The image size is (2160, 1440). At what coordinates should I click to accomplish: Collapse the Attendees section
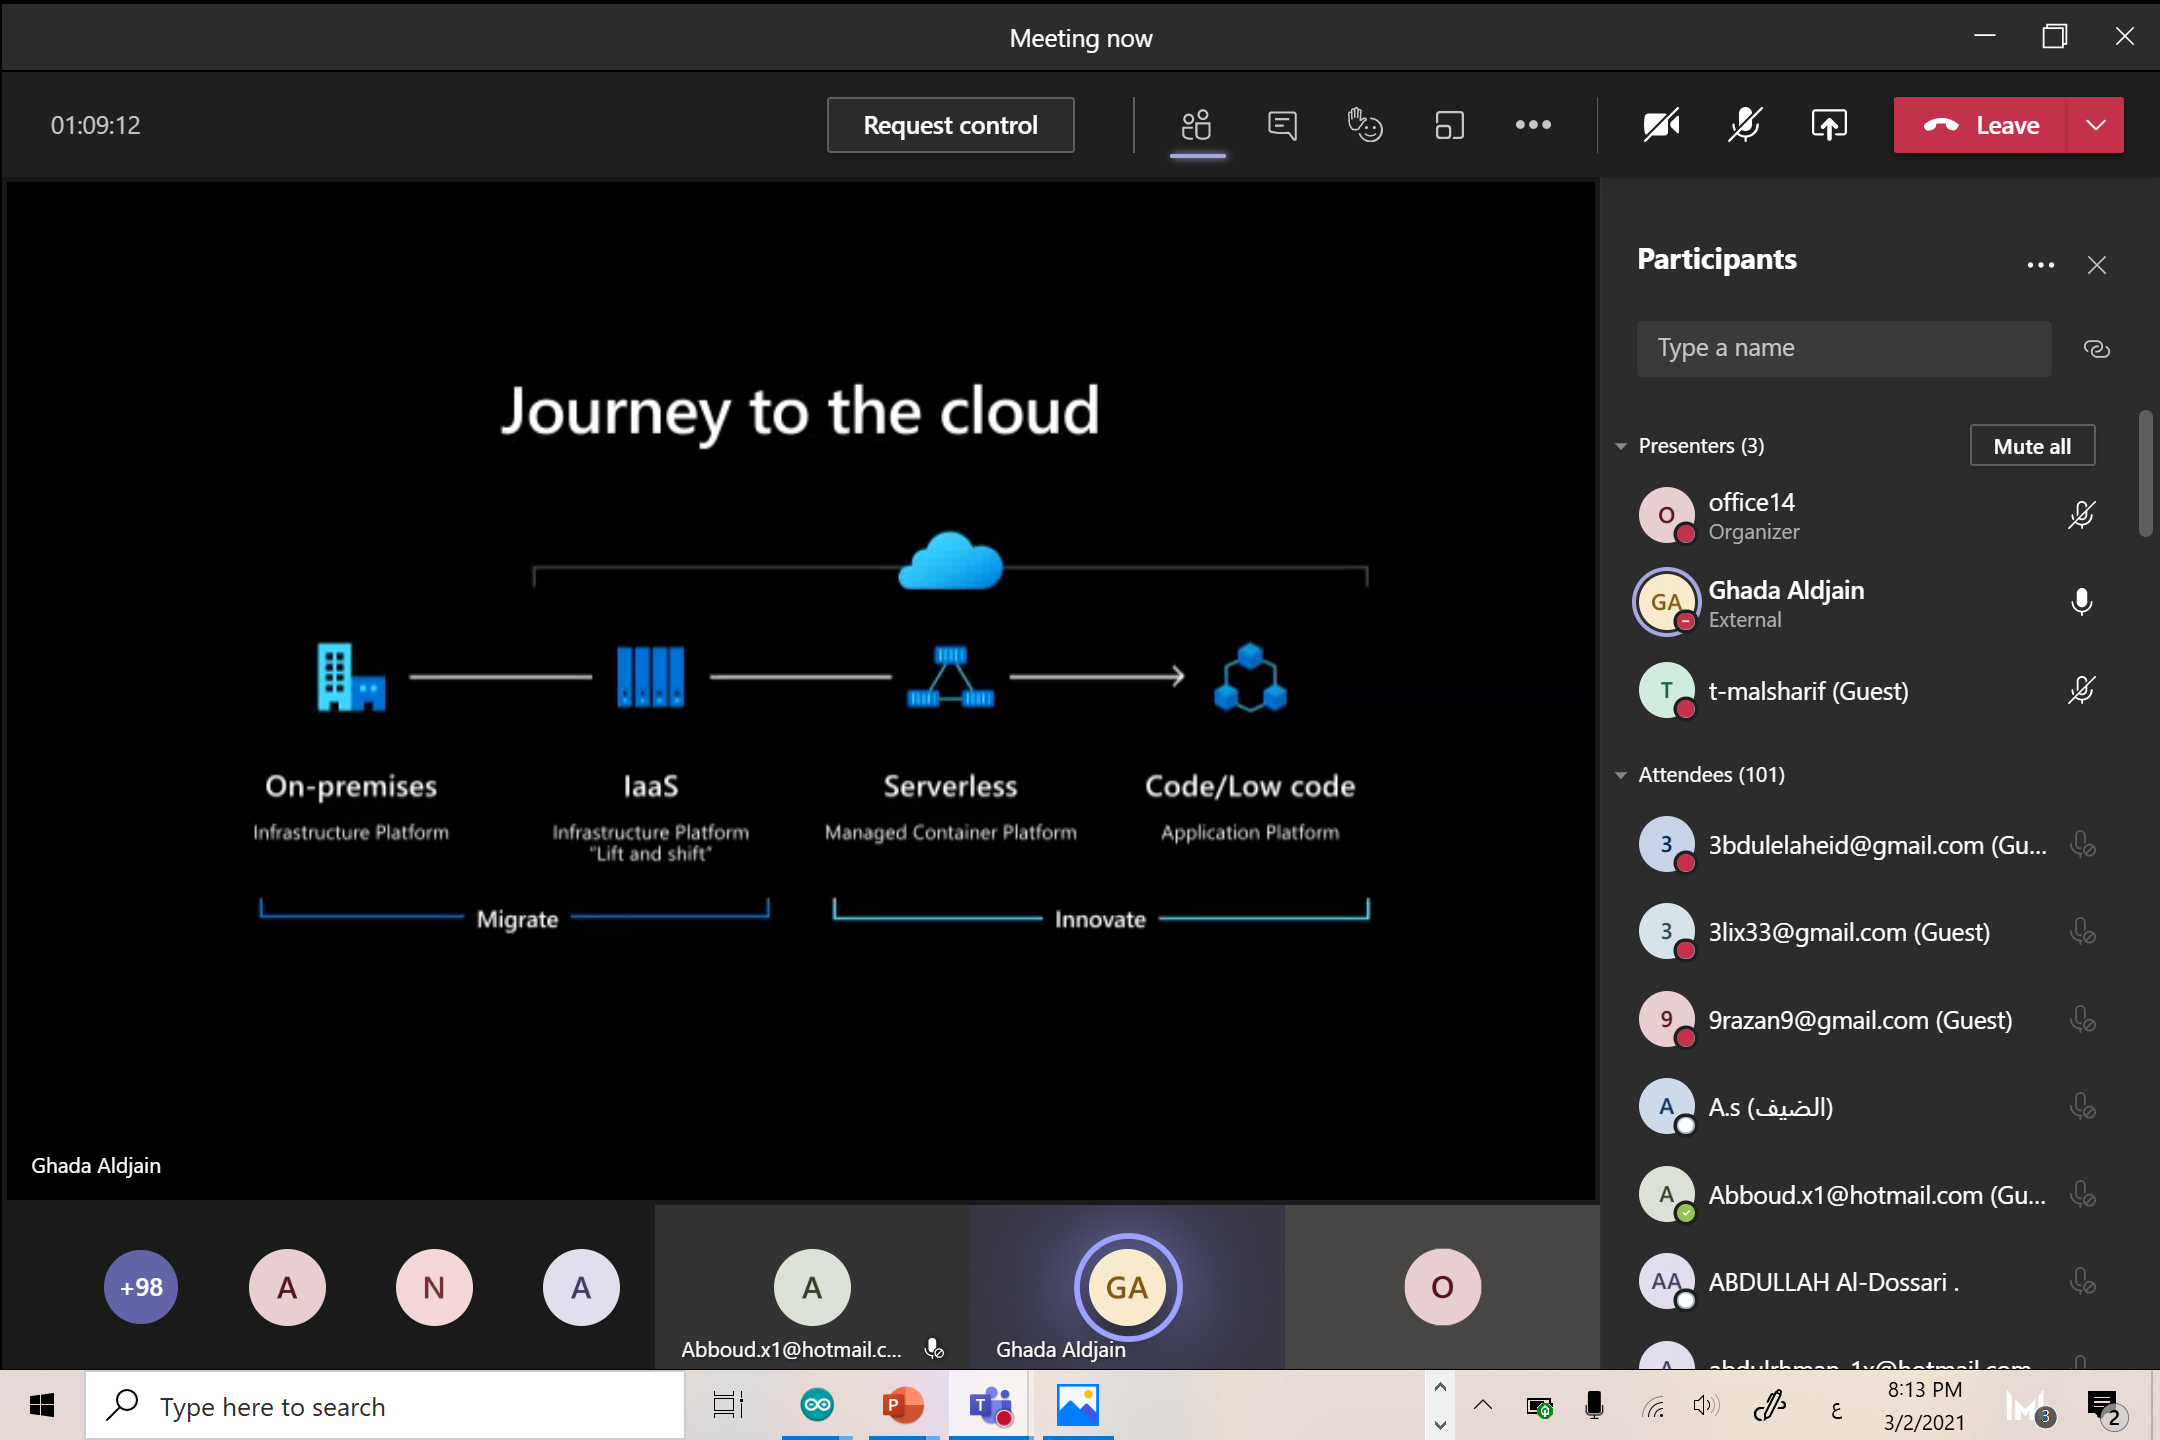(1621, 775)
